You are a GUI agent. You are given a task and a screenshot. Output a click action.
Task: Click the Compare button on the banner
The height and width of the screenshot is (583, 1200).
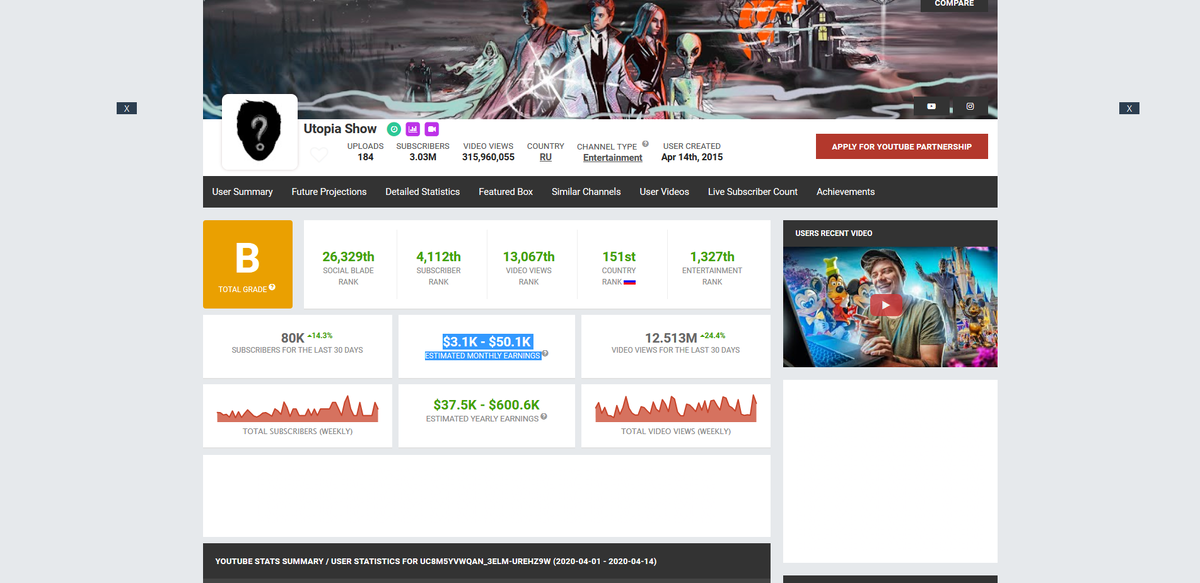pos(954,4)
